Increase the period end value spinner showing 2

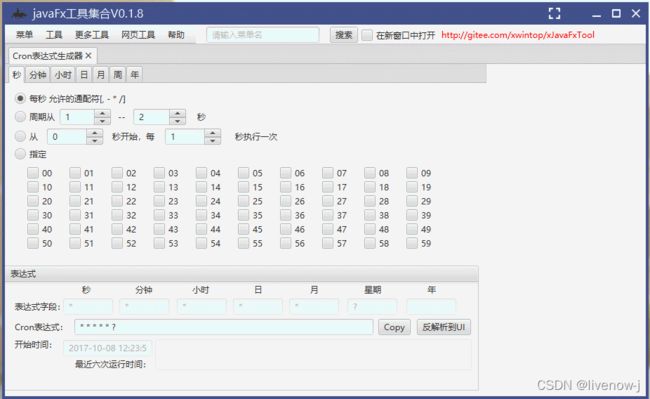(177, 113)
